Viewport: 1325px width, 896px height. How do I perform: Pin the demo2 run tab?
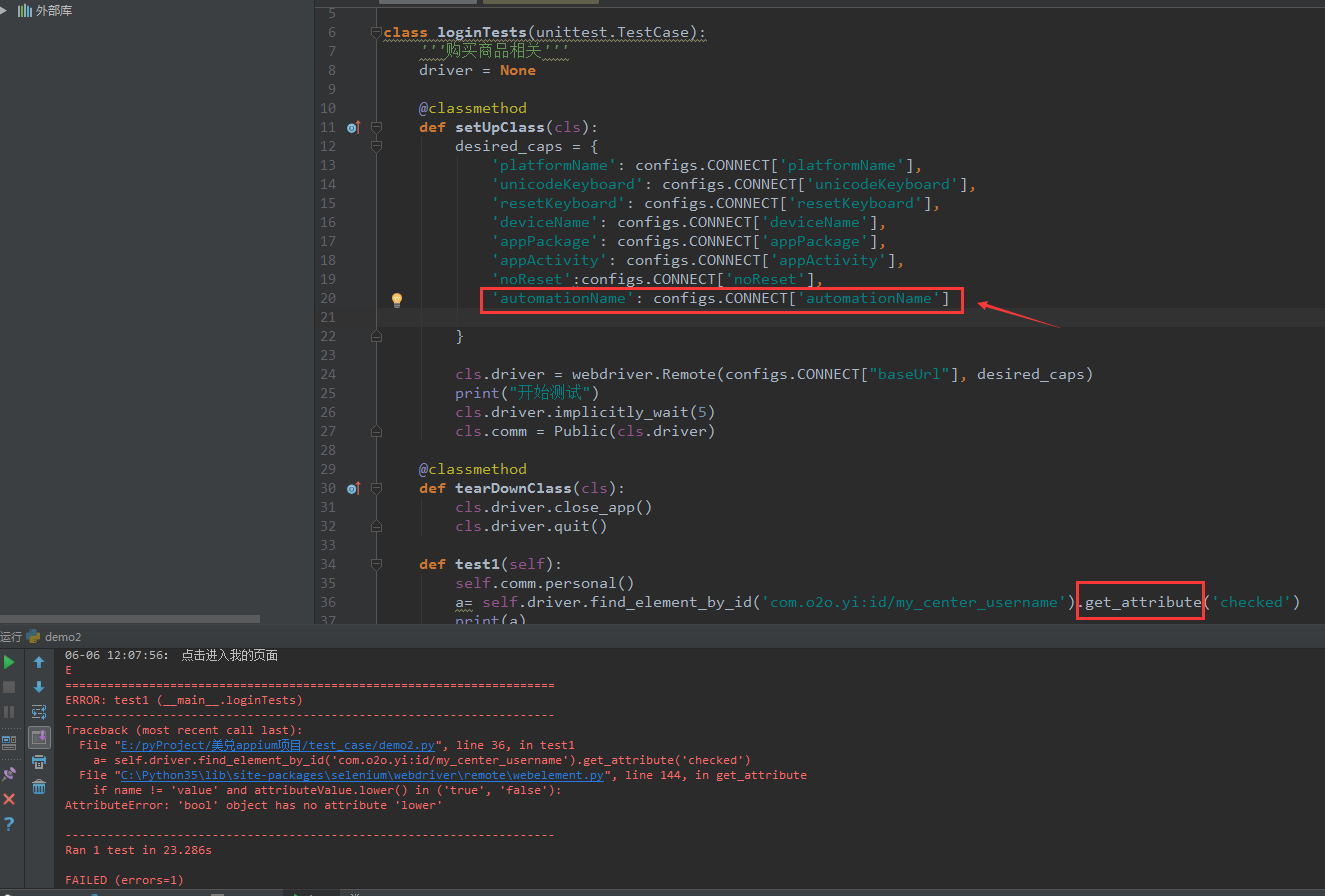[x=9, y=773]
